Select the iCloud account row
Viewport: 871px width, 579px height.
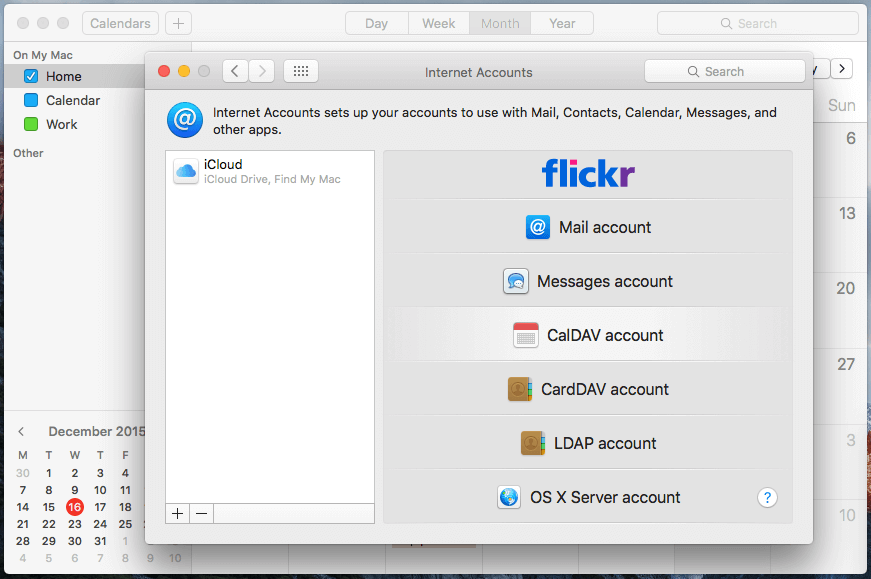pyautogui.click(x=270, y=171)
